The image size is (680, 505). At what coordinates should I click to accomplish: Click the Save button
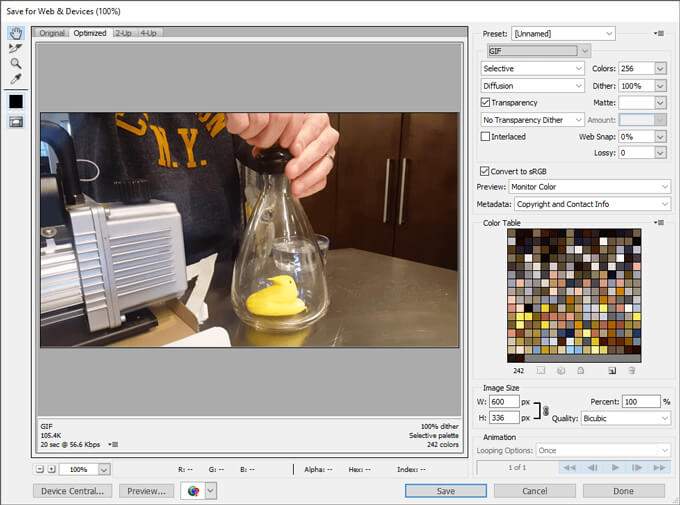pos(445,491)
